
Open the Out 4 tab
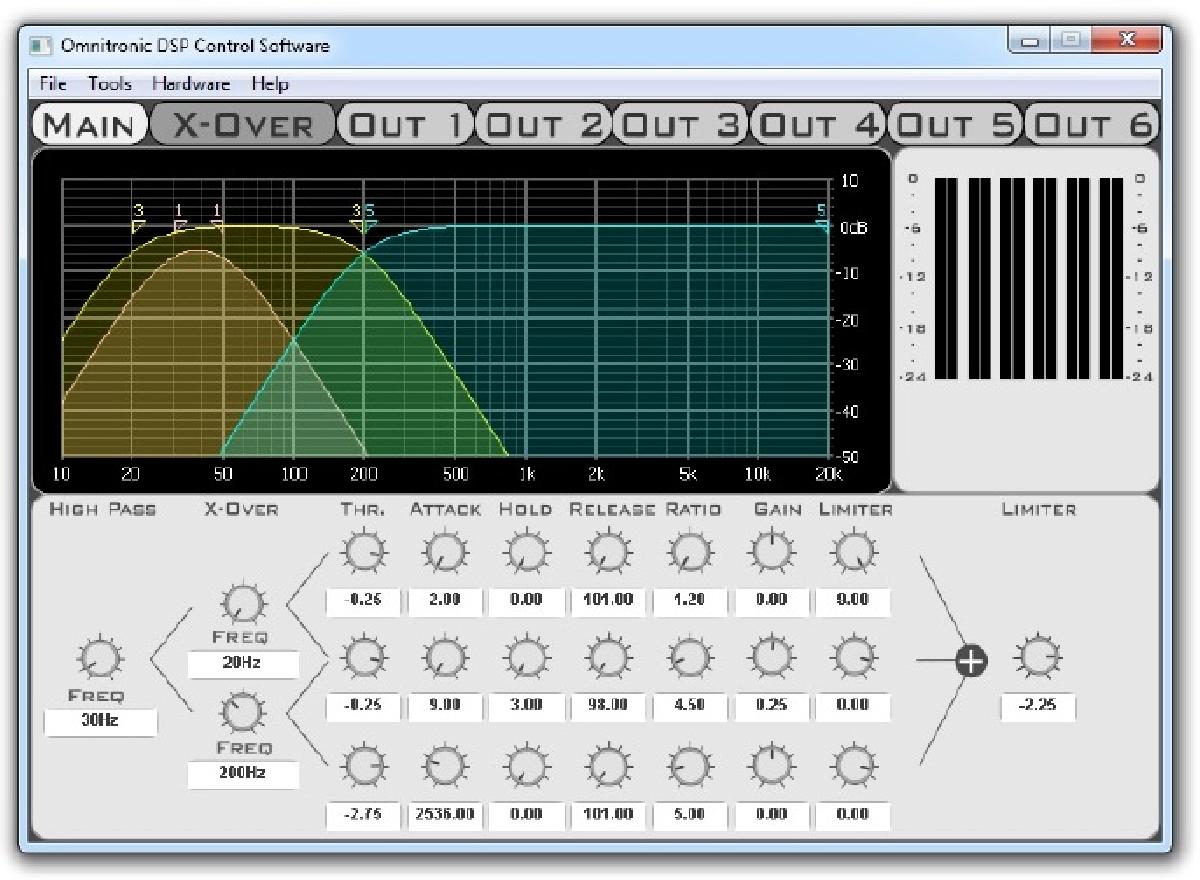pos(819,125)
